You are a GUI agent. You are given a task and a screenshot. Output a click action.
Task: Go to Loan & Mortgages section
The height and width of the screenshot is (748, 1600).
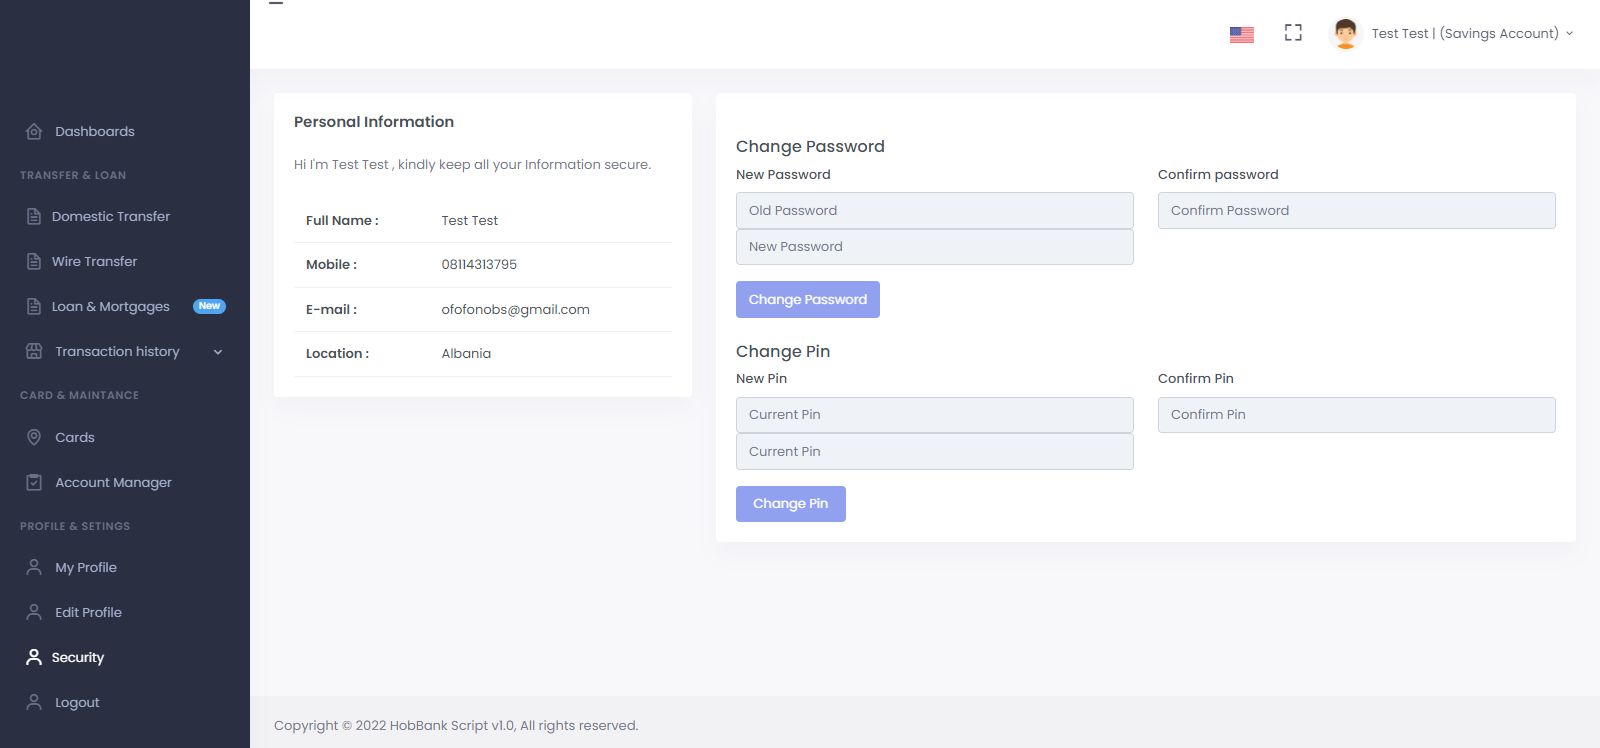[110, 306]
